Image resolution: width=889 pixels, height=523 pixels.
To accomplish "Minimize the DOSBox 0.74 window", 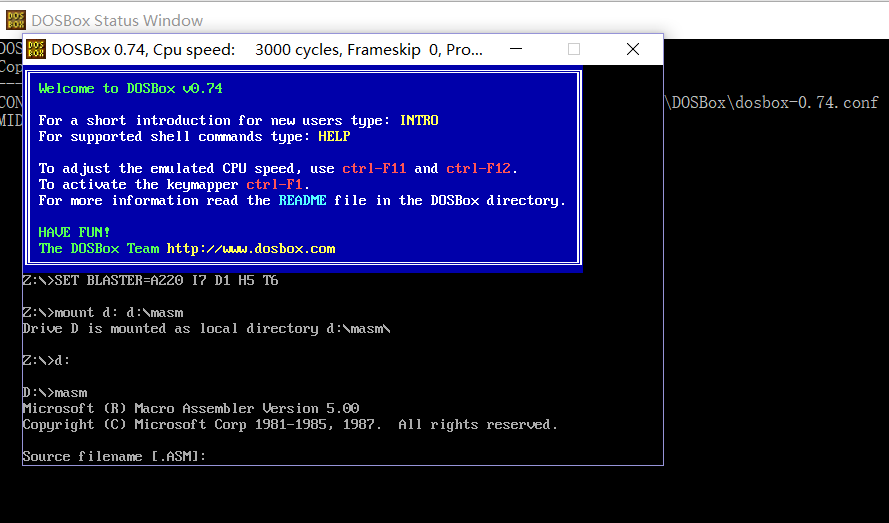I will pos(516,49).
